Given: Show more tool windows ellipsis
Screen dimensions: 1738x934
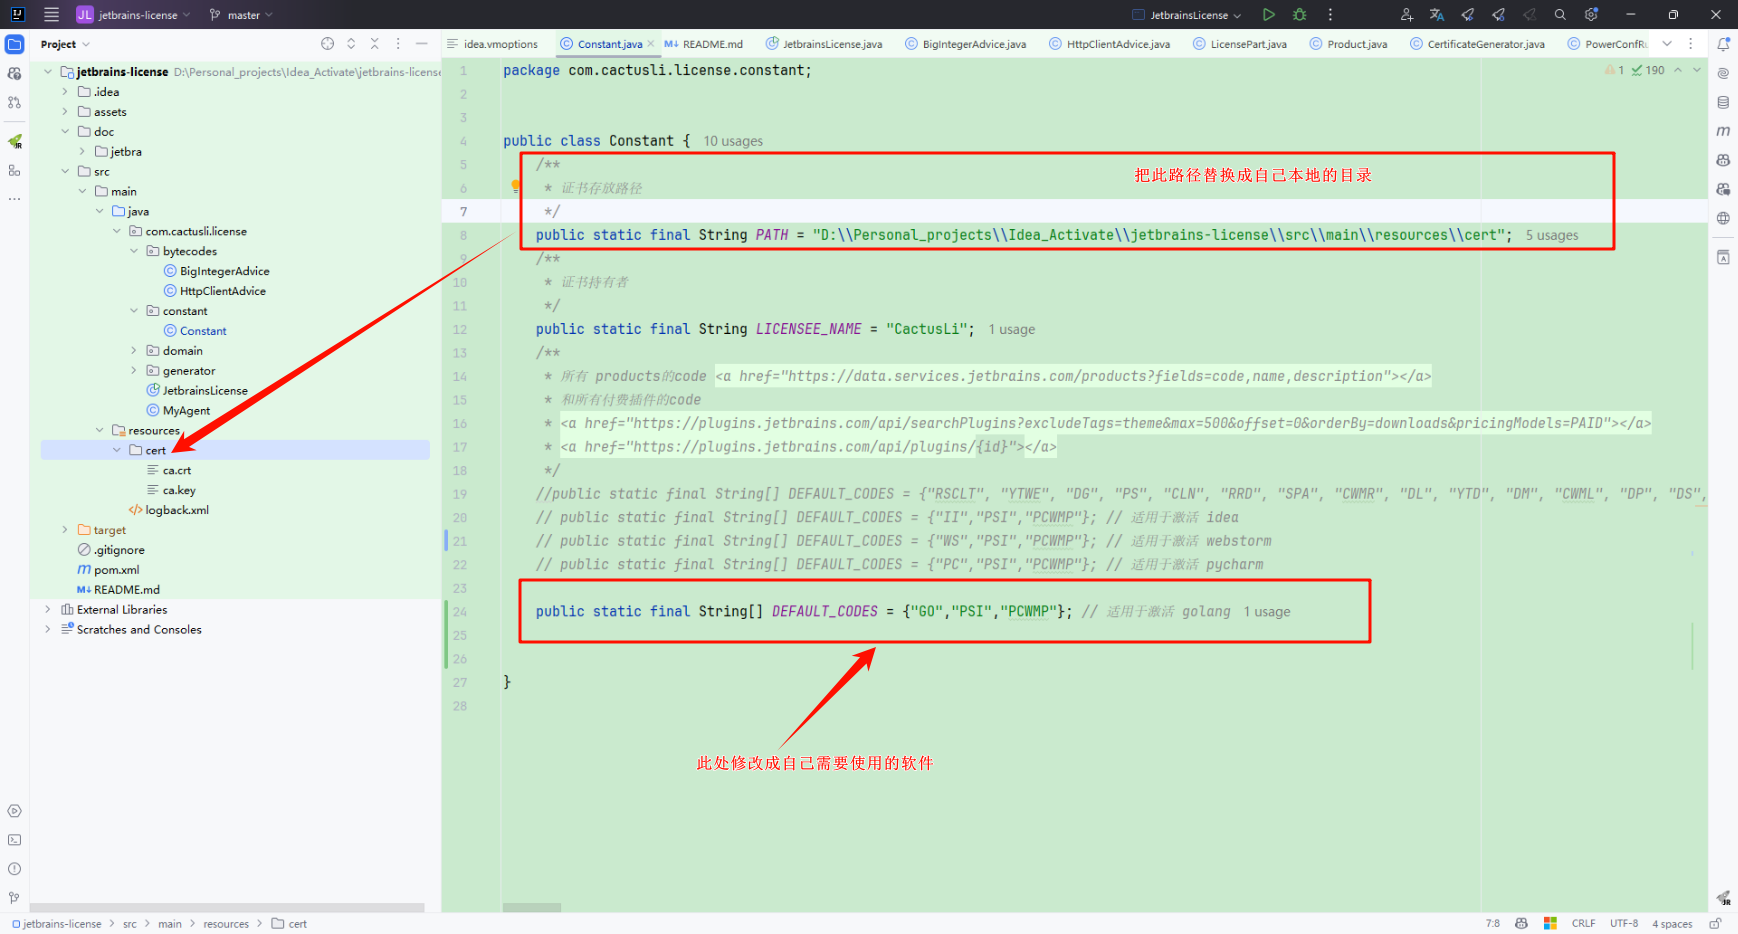Looking at the screenshot, I should pyautogui.click(x=14, y=199).
